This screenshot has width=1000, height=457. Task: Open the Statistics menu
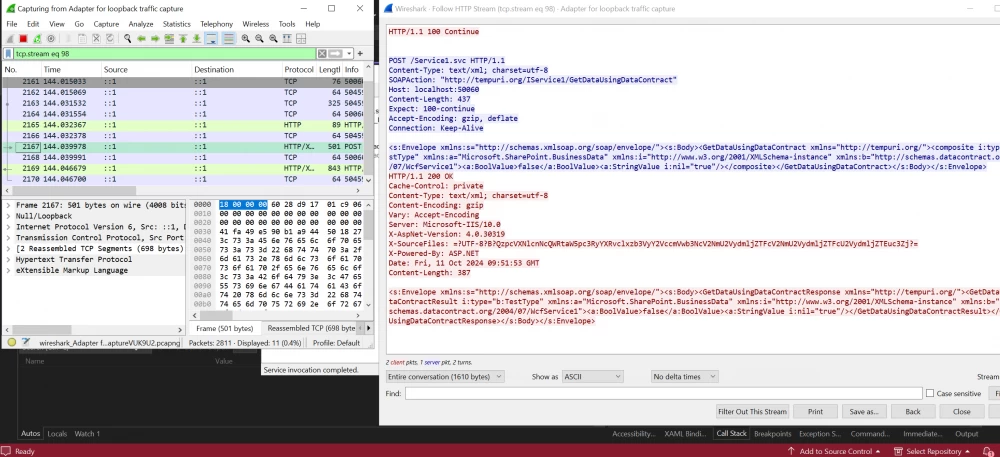tap(177, 24)
